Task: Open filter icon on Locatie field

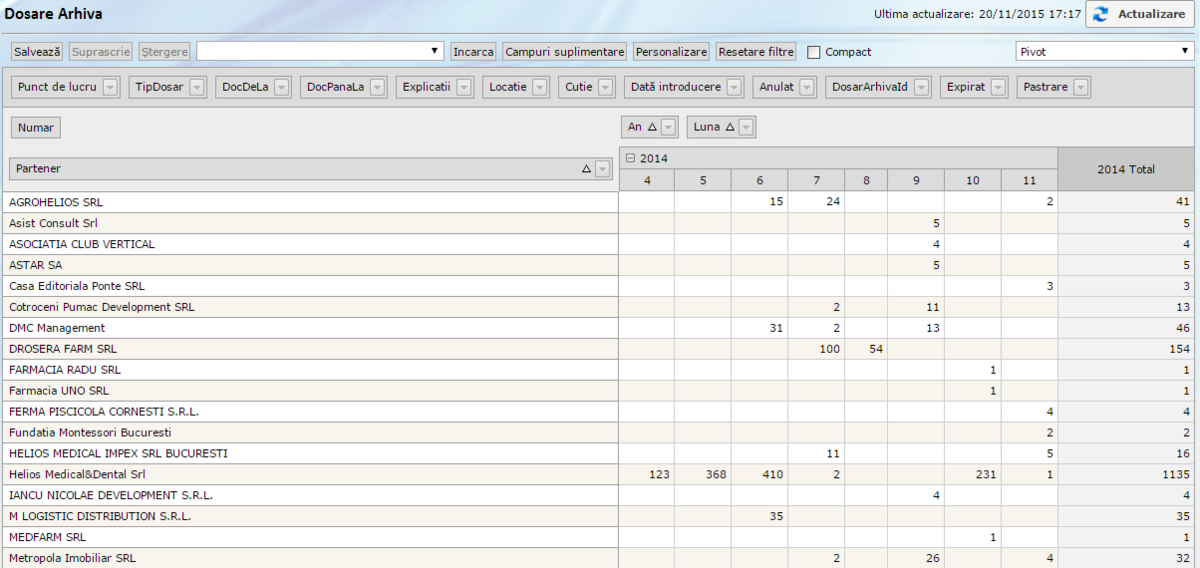Action: [540, 88]
